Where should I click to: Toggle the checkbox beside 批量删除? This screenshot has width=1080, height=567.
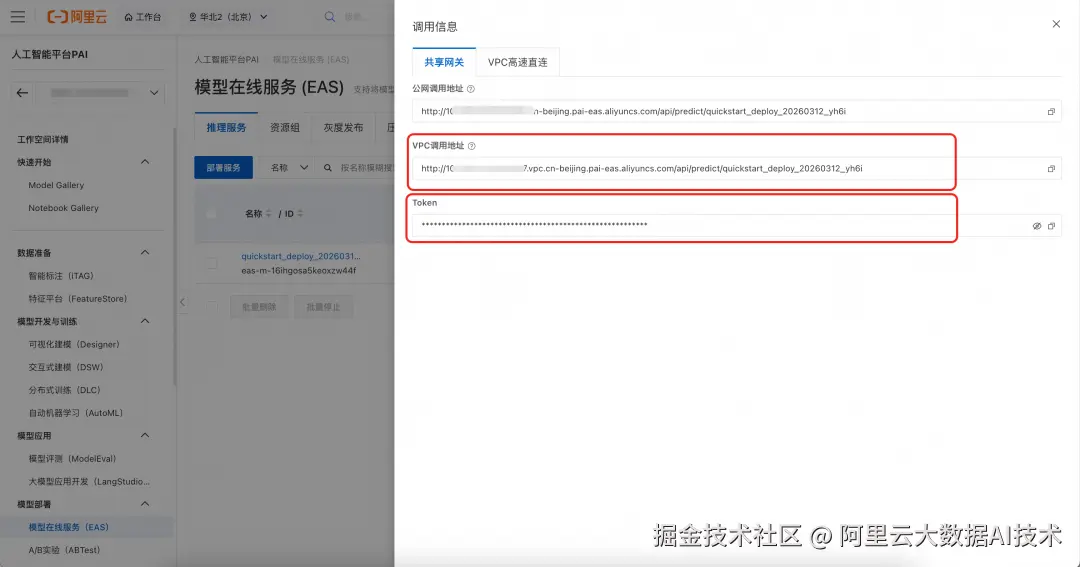pos(211,307)
